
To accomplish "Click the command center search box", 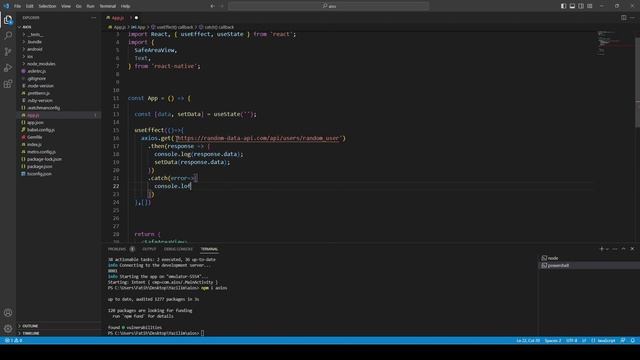I will pyautogui.click(x=329, y=6).
